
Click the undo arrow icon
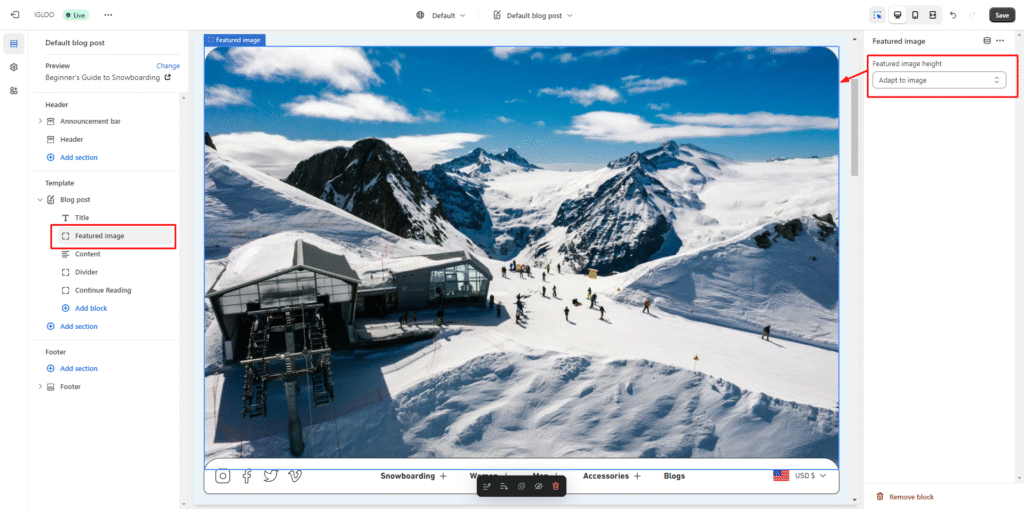tap(952, 15)
